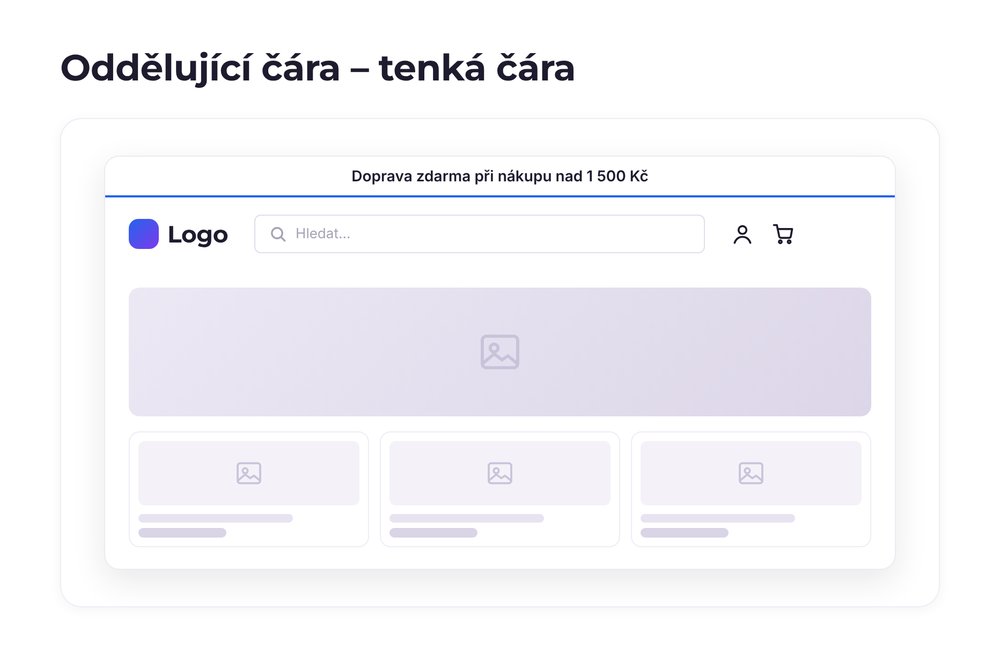
Task: Open the right product card image
Action: tap(751, 473)
